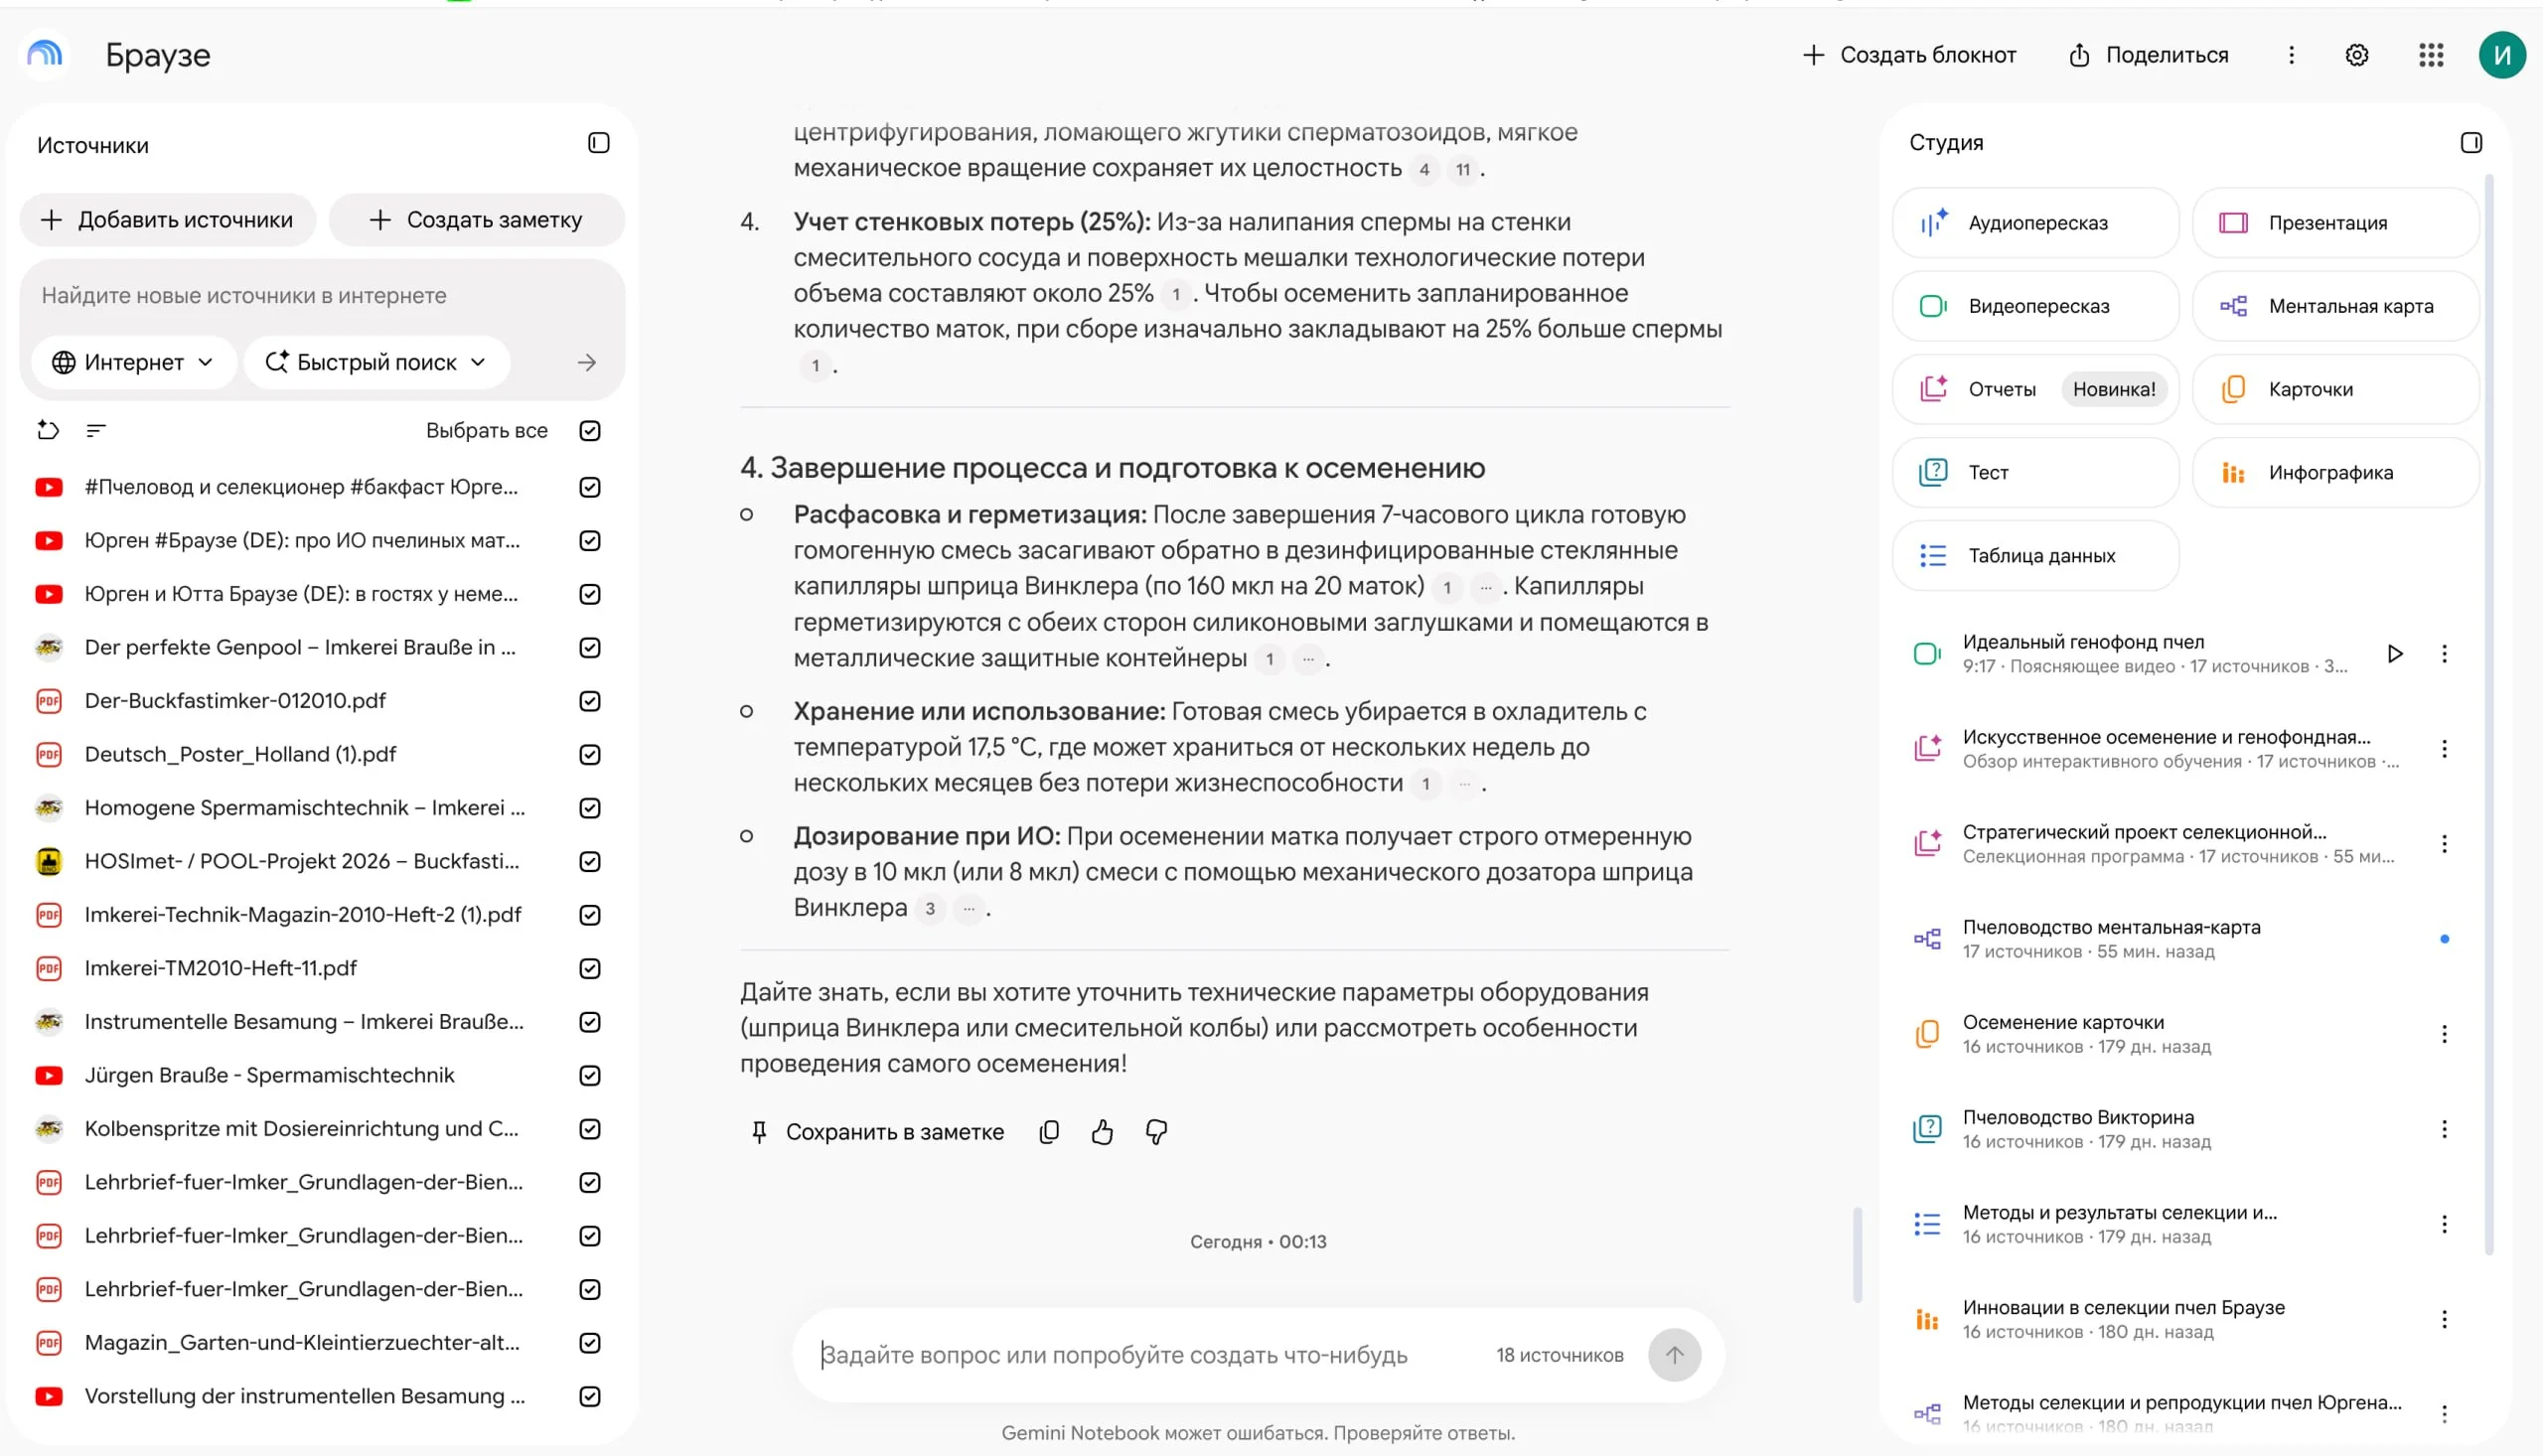The image size is (2543, 1456).
Task: Play the Идеальный генофонд пчел video
Action: pos(2394,653)
